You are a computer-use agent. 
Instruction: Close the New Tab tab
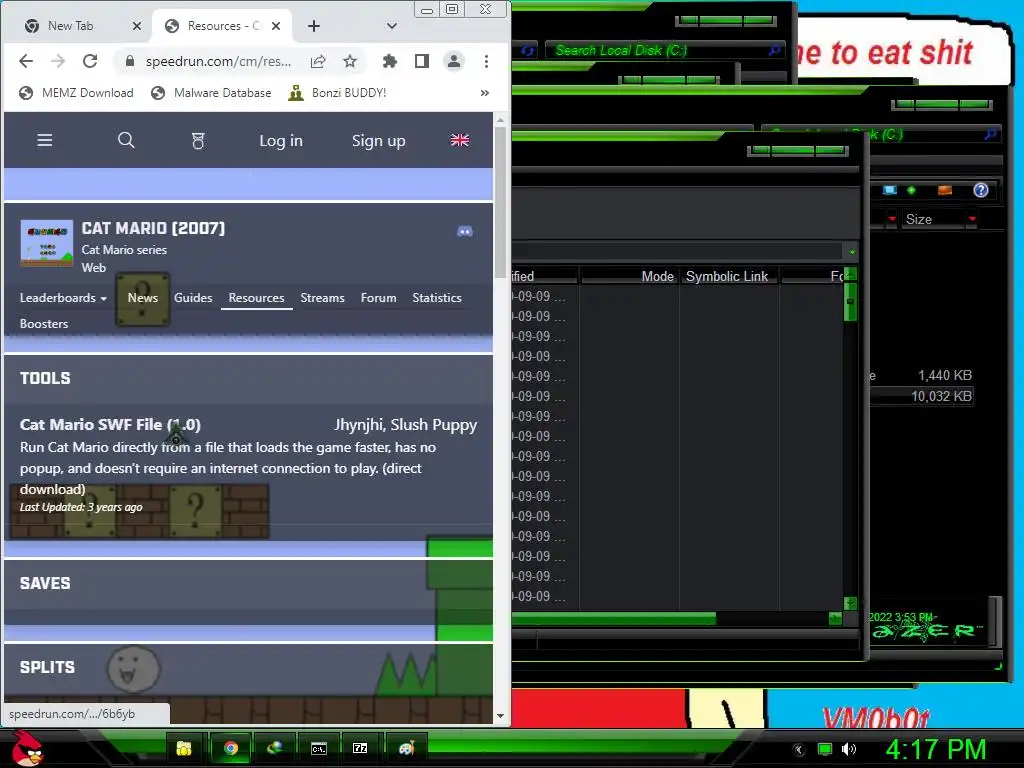tap(136, 26)
